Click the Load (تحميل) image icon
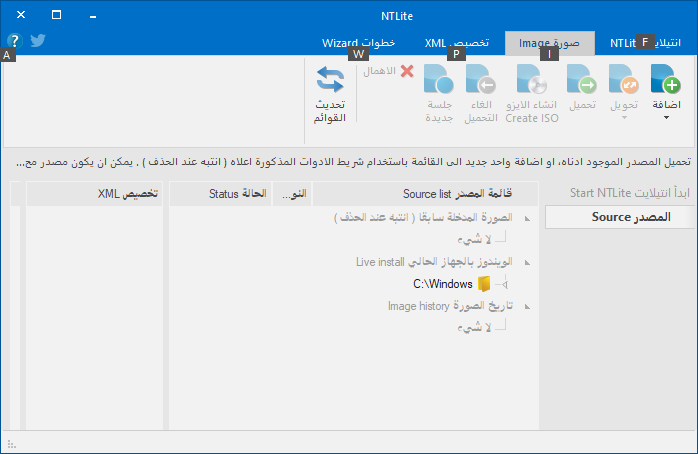This screenshot has width=698, height=454. click(x=582, y=79)
